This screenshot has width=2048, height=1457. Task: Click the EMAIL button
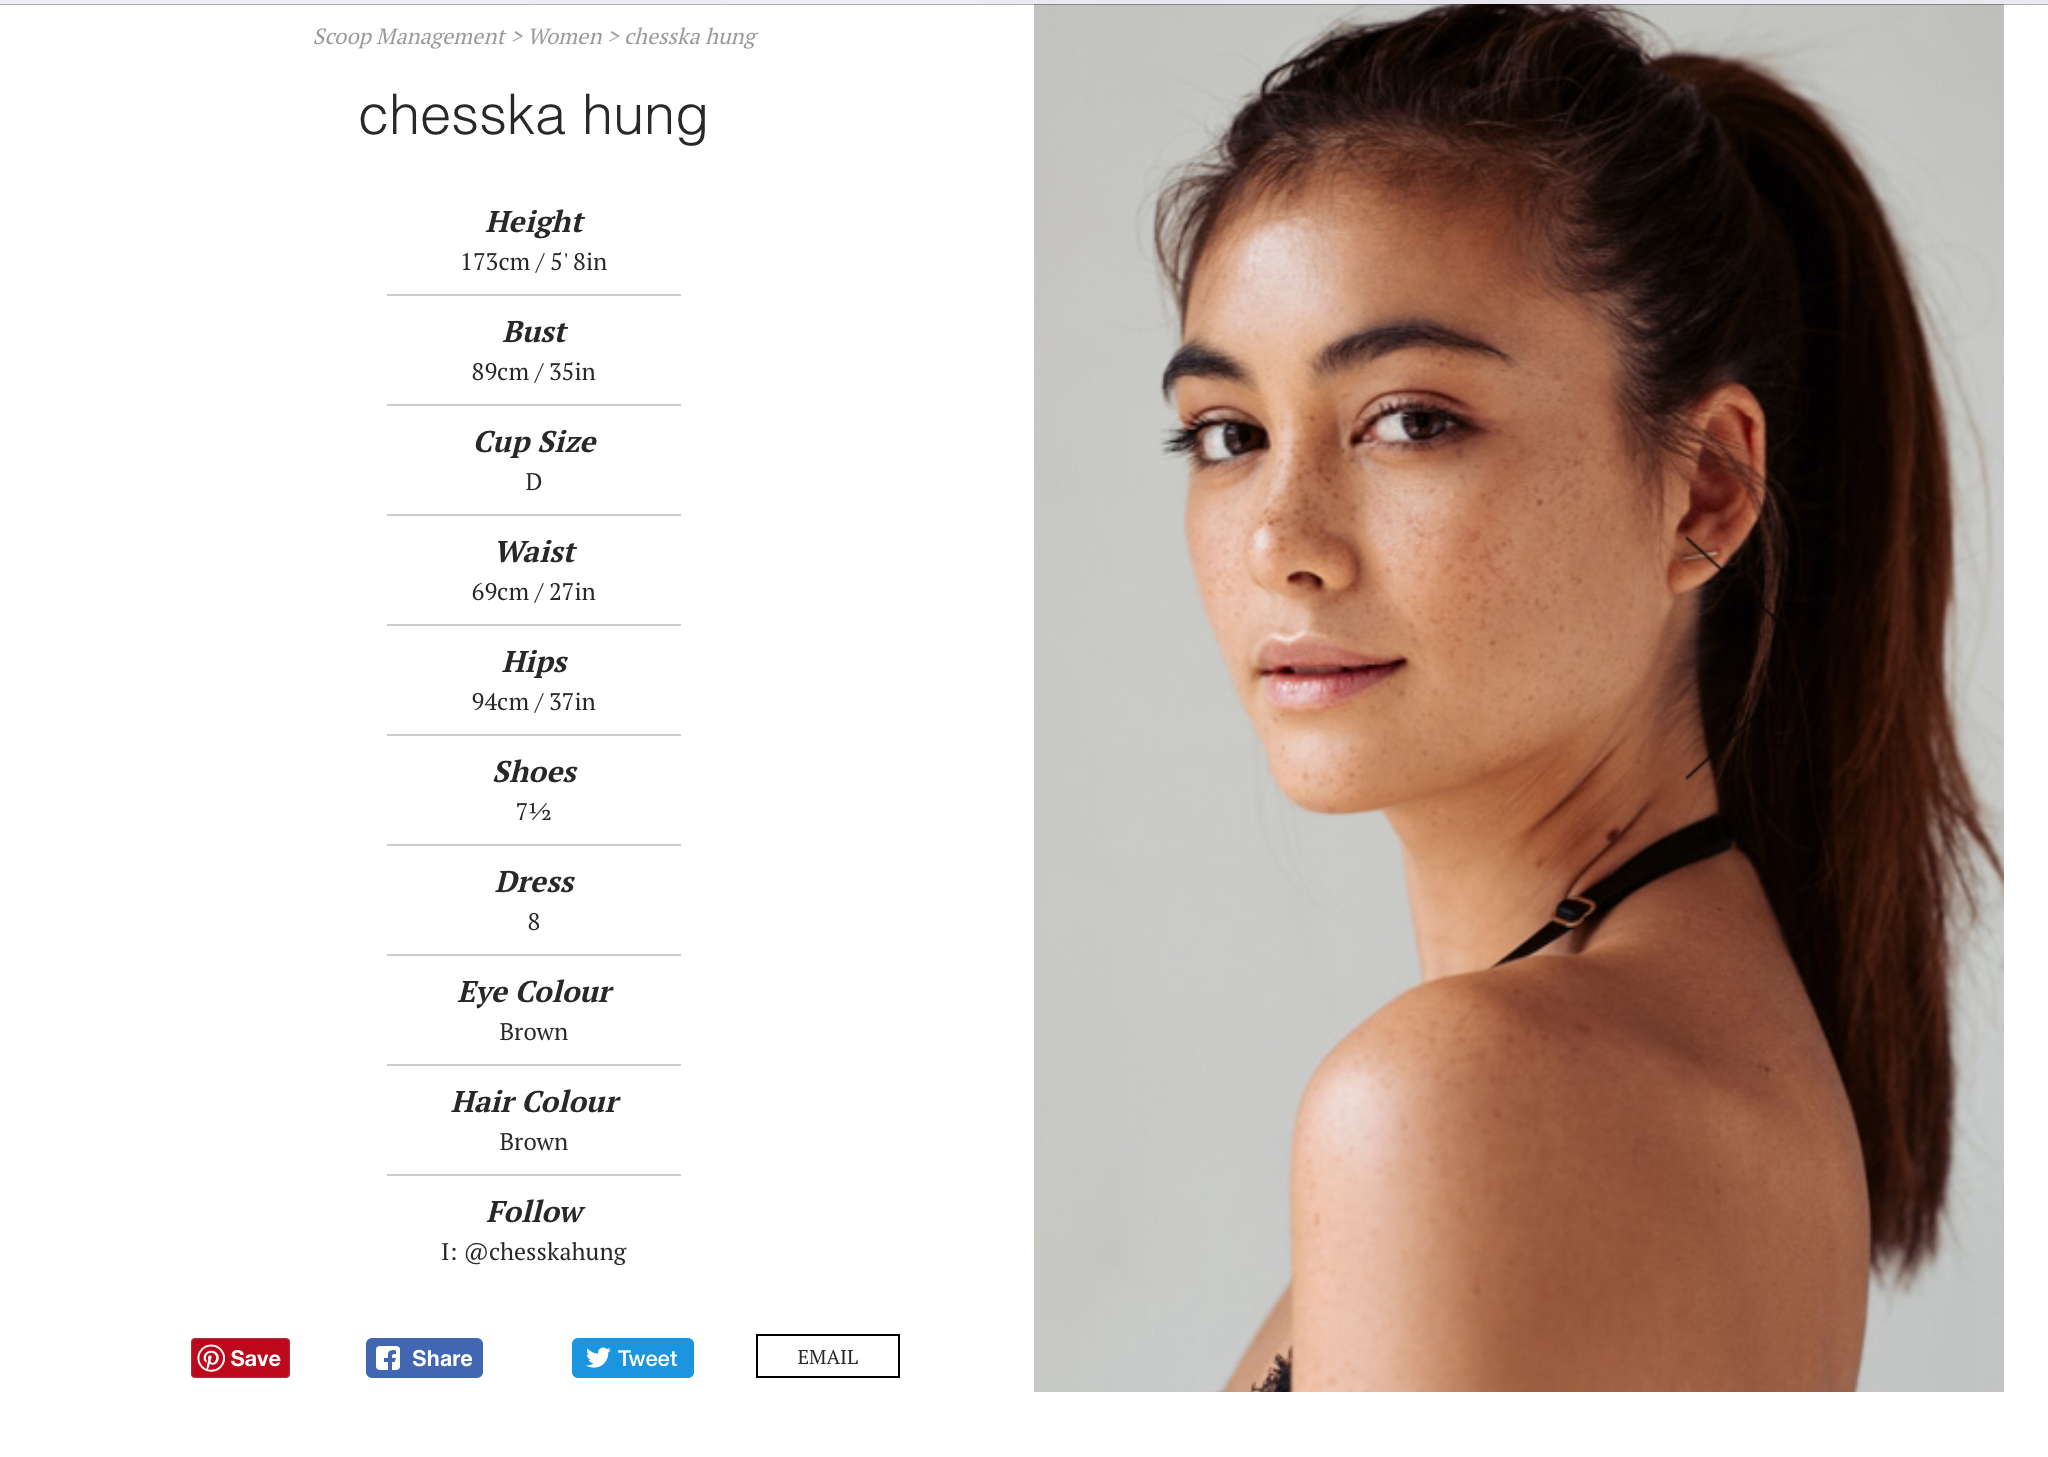pos(828,1357)
